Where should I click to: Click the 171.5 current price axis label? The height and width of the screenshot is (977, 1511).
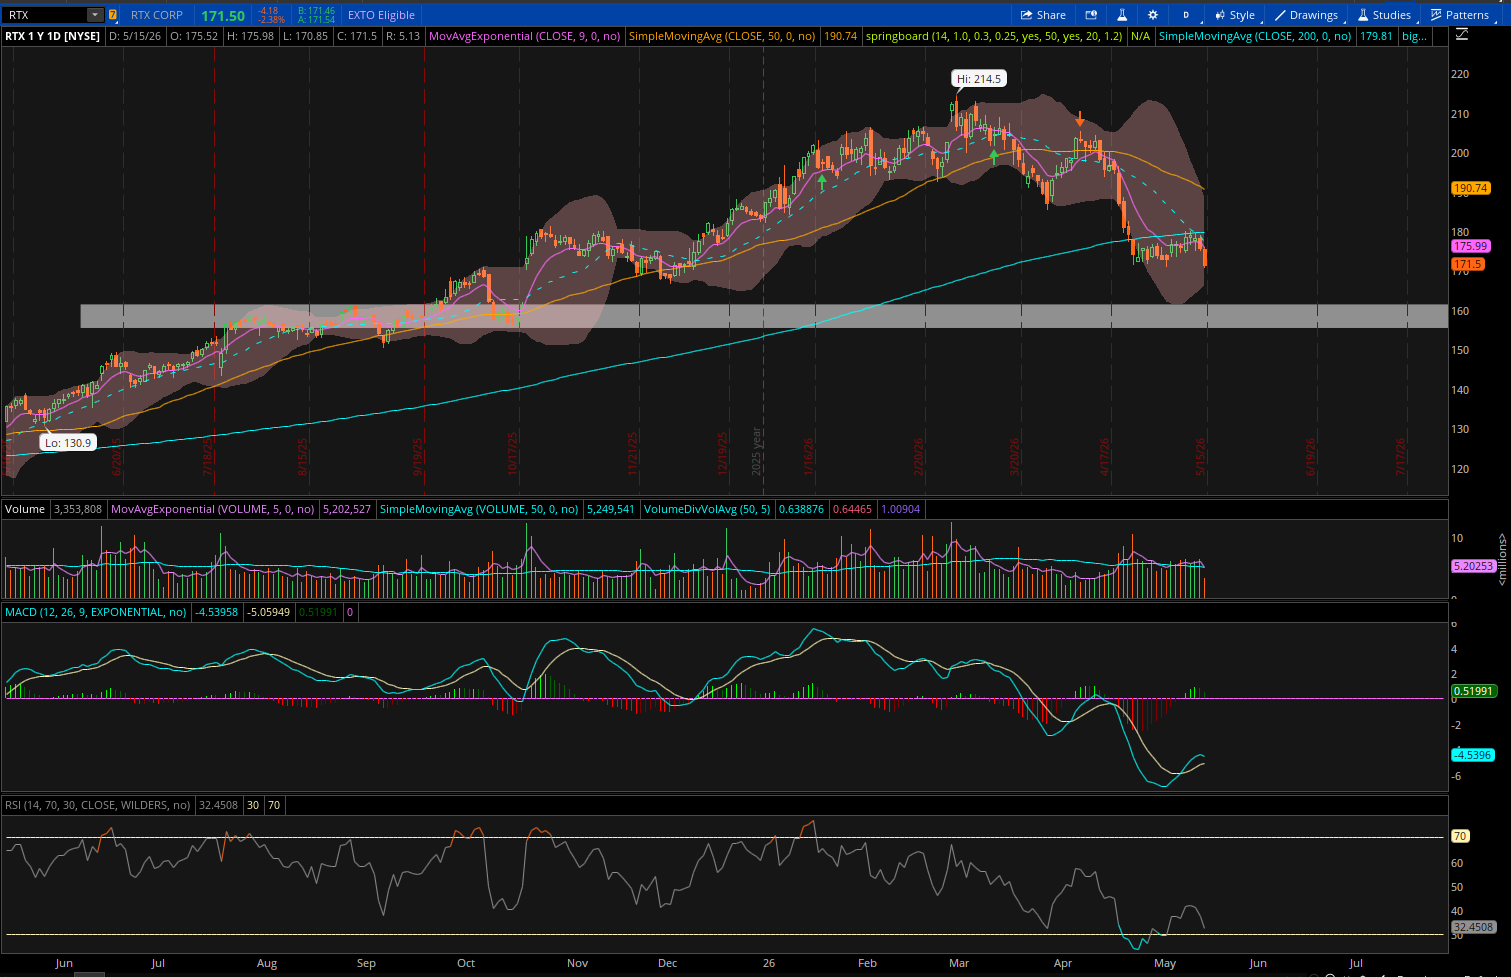(x=1467, y=264)
